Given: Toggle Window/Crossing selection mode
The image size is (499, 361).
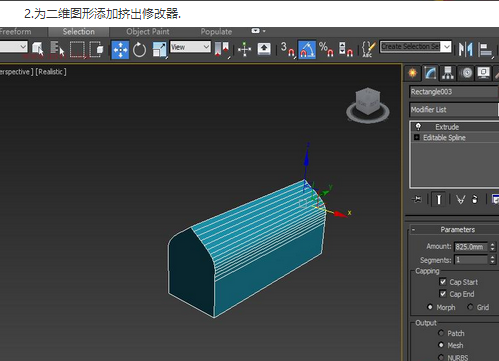Looking at the screenshot, I should (x=96, y=49).
